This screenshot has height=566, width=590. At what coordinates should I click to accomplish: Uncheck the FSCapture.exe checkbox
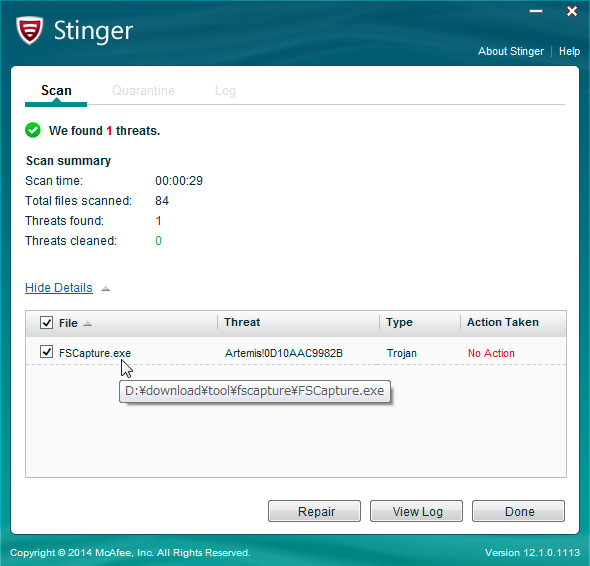click(46, 352)
